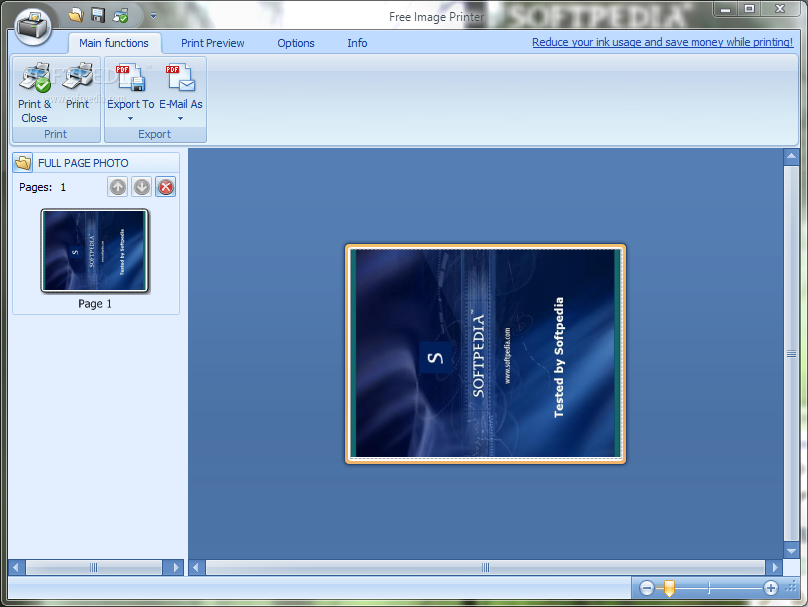The width and height of the screenshot is (808, 607).
Task: Click the preview horizontal scrollbar right arrow
Action: 774,568
